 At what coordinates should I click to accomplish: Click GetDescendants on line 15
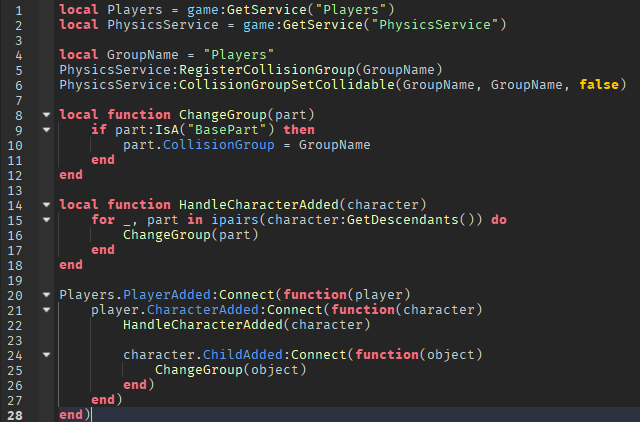tap(403, 220)
